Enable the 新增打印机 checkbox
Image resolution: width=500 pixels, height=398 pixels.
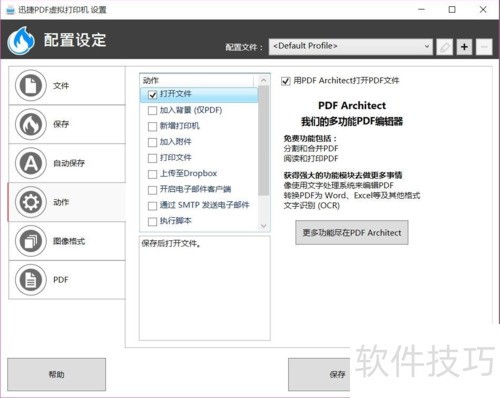point(152,126)
